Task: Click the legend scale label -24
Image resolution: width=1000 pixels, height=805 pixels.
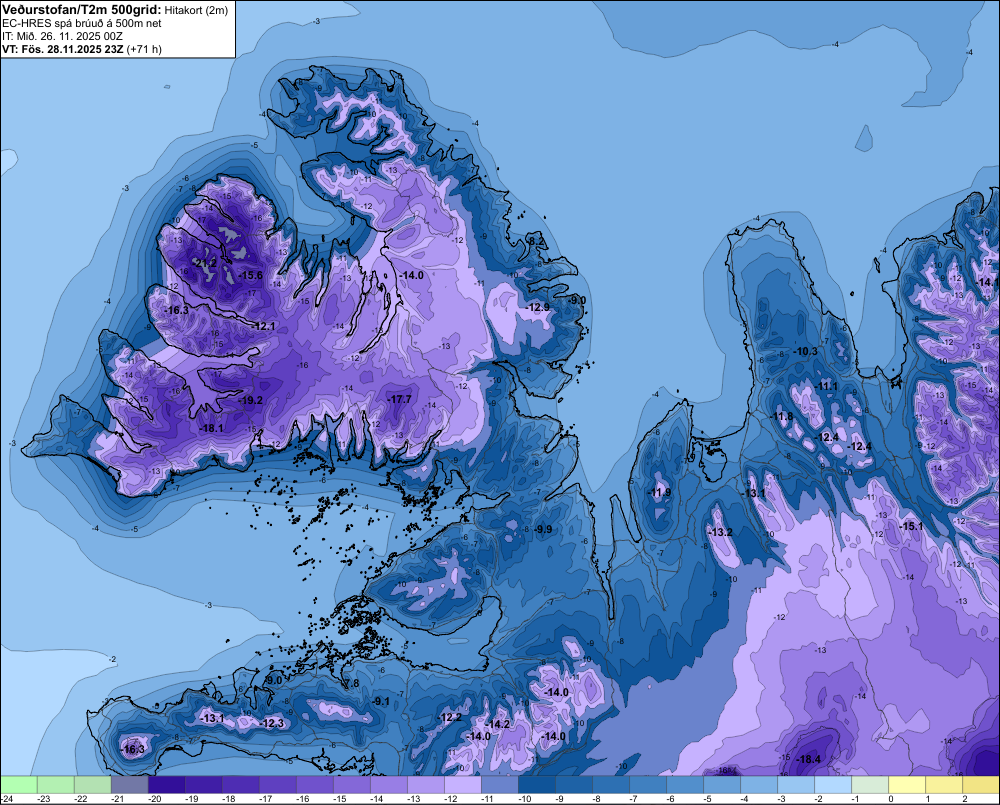Action: [x=7, y=799]
